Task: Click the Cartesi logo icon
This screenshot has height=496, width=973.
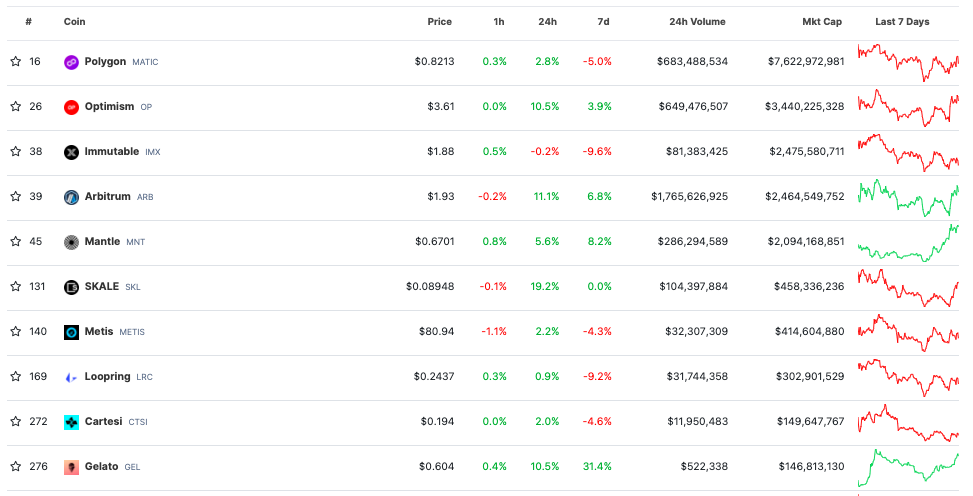Action: [x=71, y=422]
